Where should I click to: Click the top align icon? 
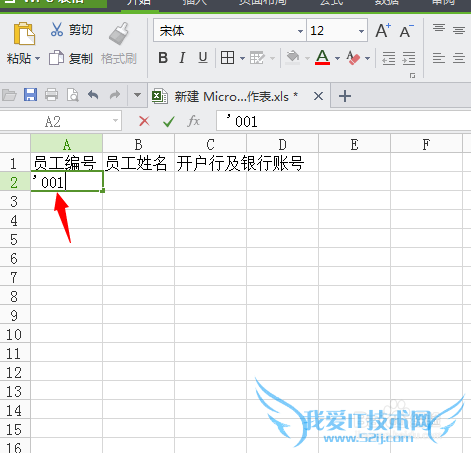[x=439, y=28]
